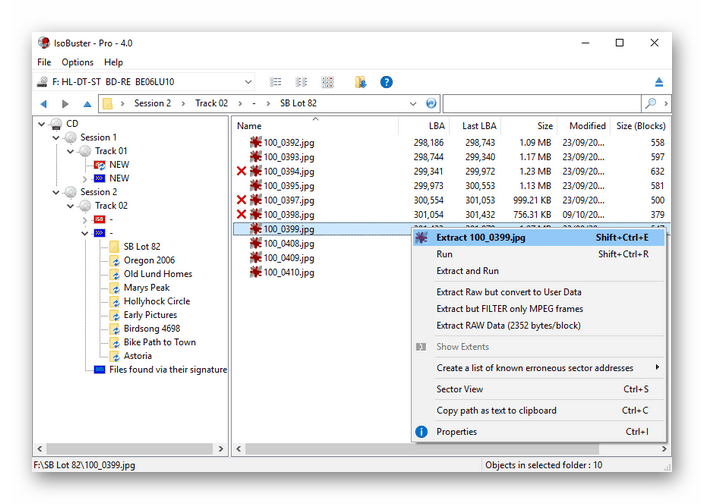Click Session 2 in the breadcrumb
The width and height of the screenshot is (704, 504).
tap(153, 103)
